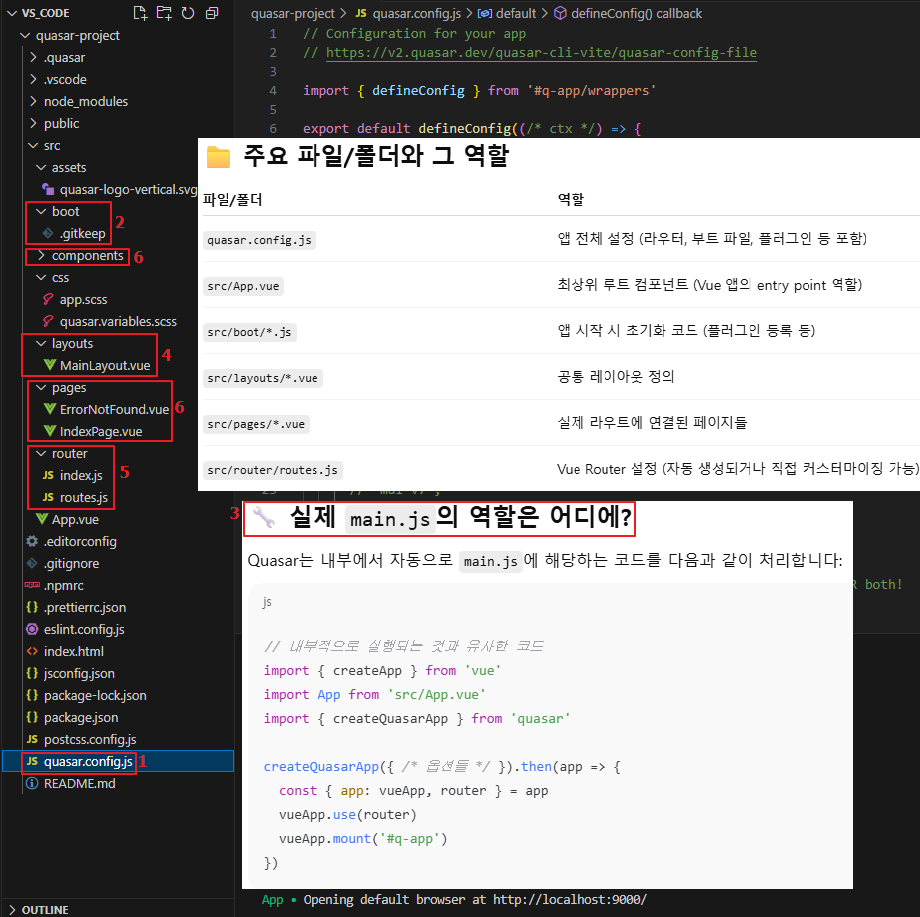Expand the OUTLINE section
The height and width of the screenshot is (917, 920).
(12, 909)
